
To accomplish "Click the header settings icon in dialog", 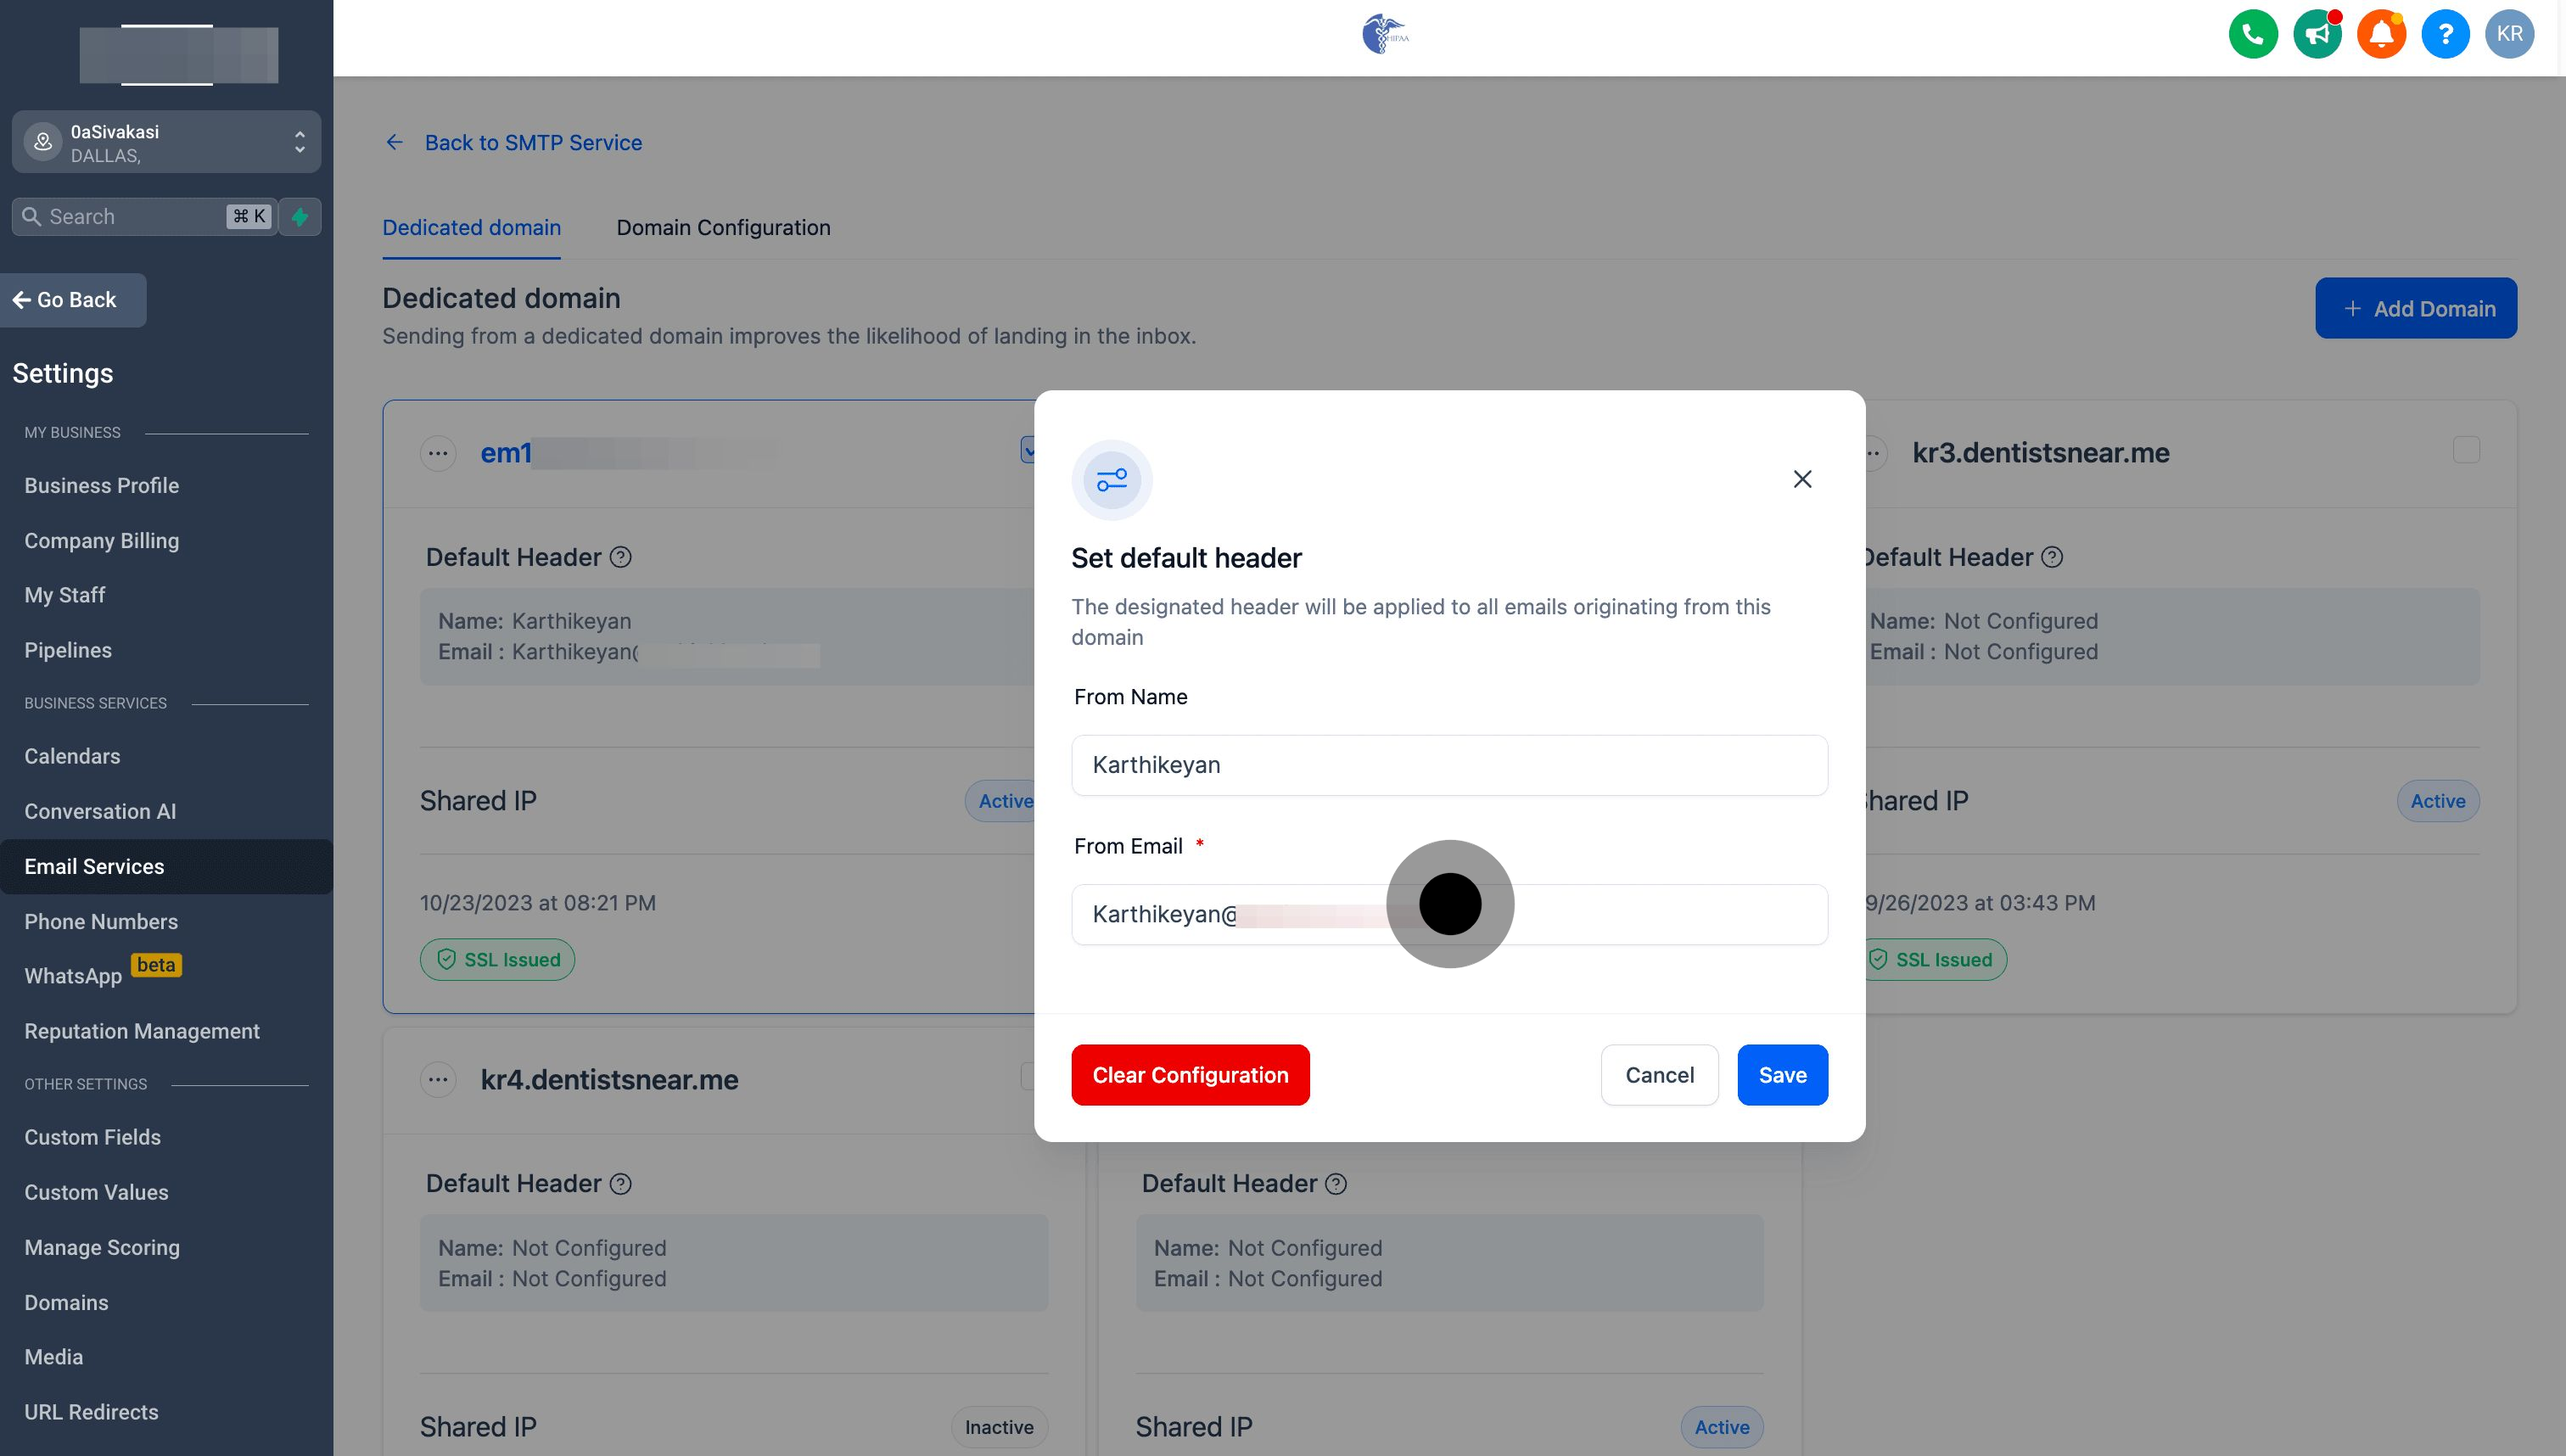I will (x=1112, y=480).
